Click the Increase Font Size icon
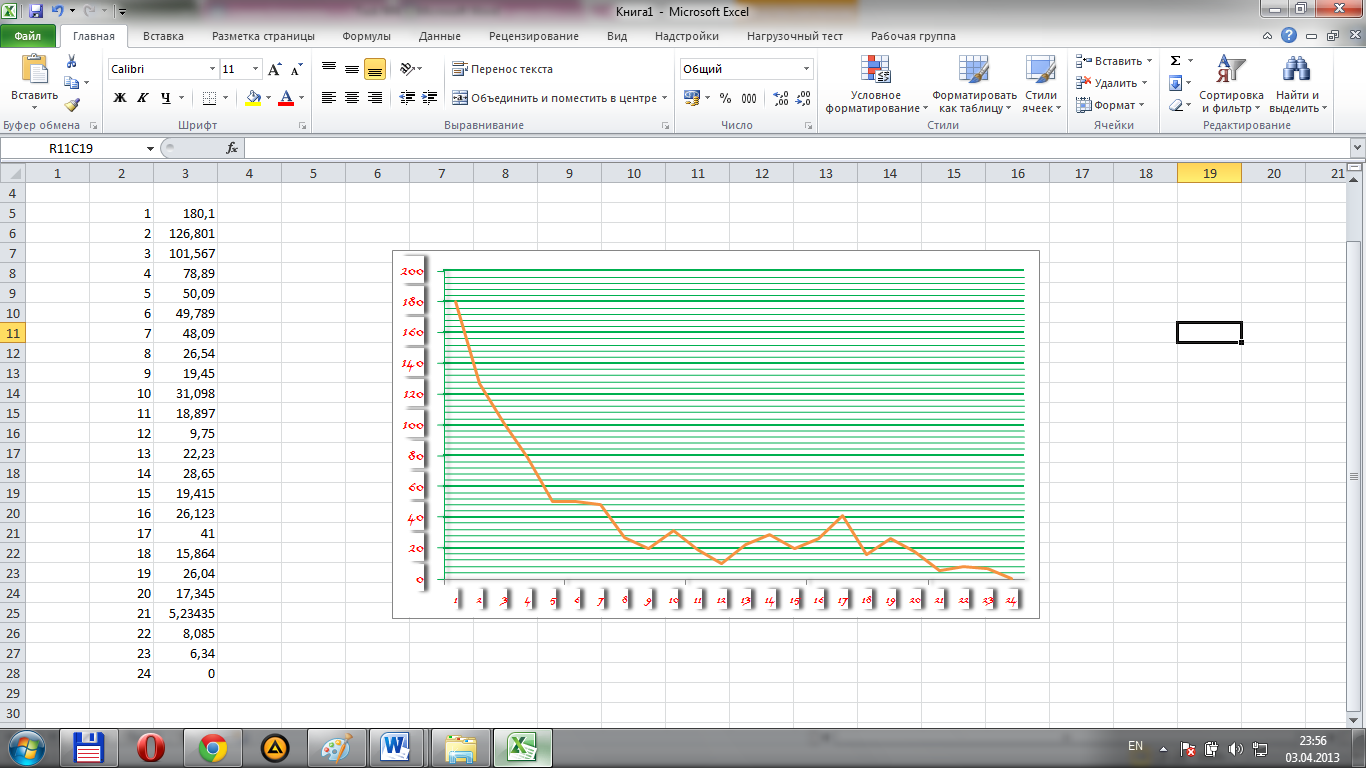This screenshot has height=768, width=1366. click(x=275, y=70)
